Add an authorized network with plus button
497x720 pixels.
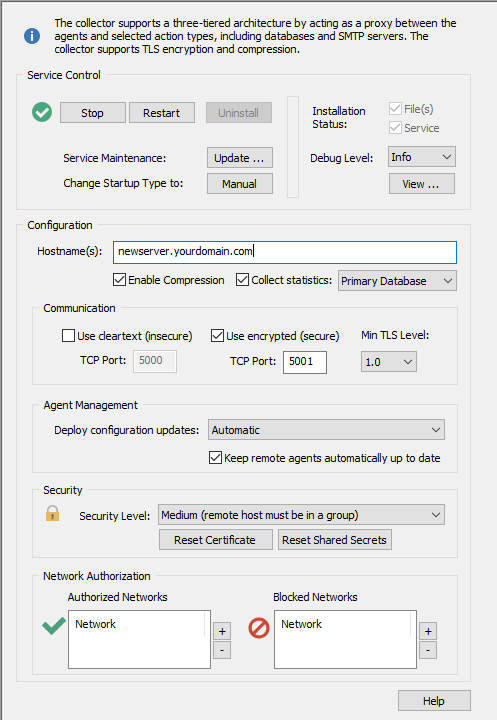(222, 631)
